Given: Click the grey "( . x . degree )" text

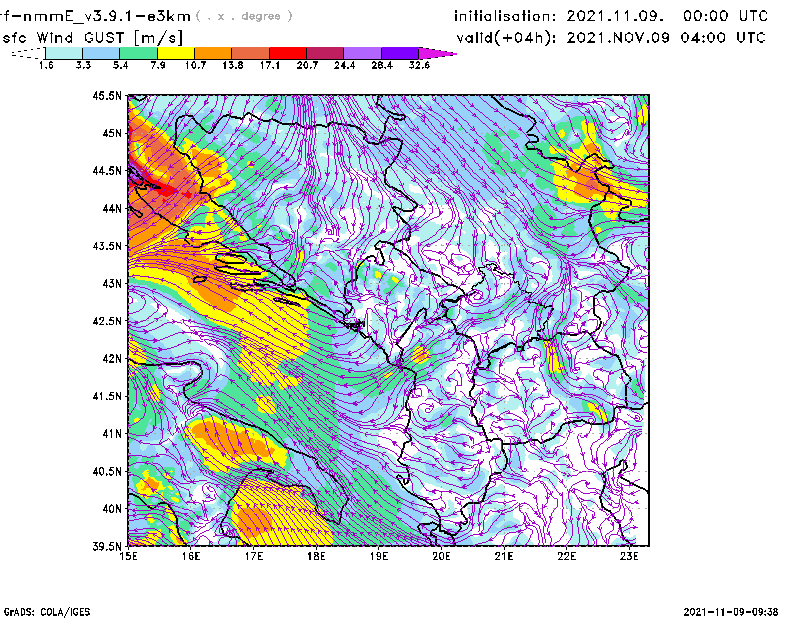Looking at the screenshot, I should (244, 16).
